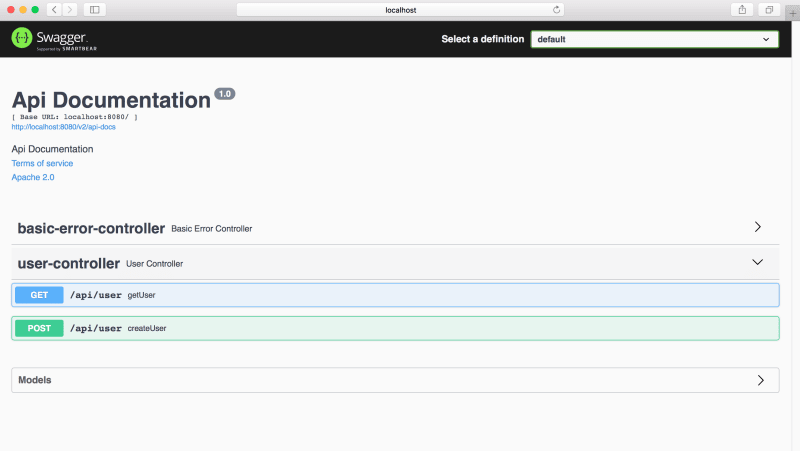Reload the page using the refresh icon

click(556, 9)
